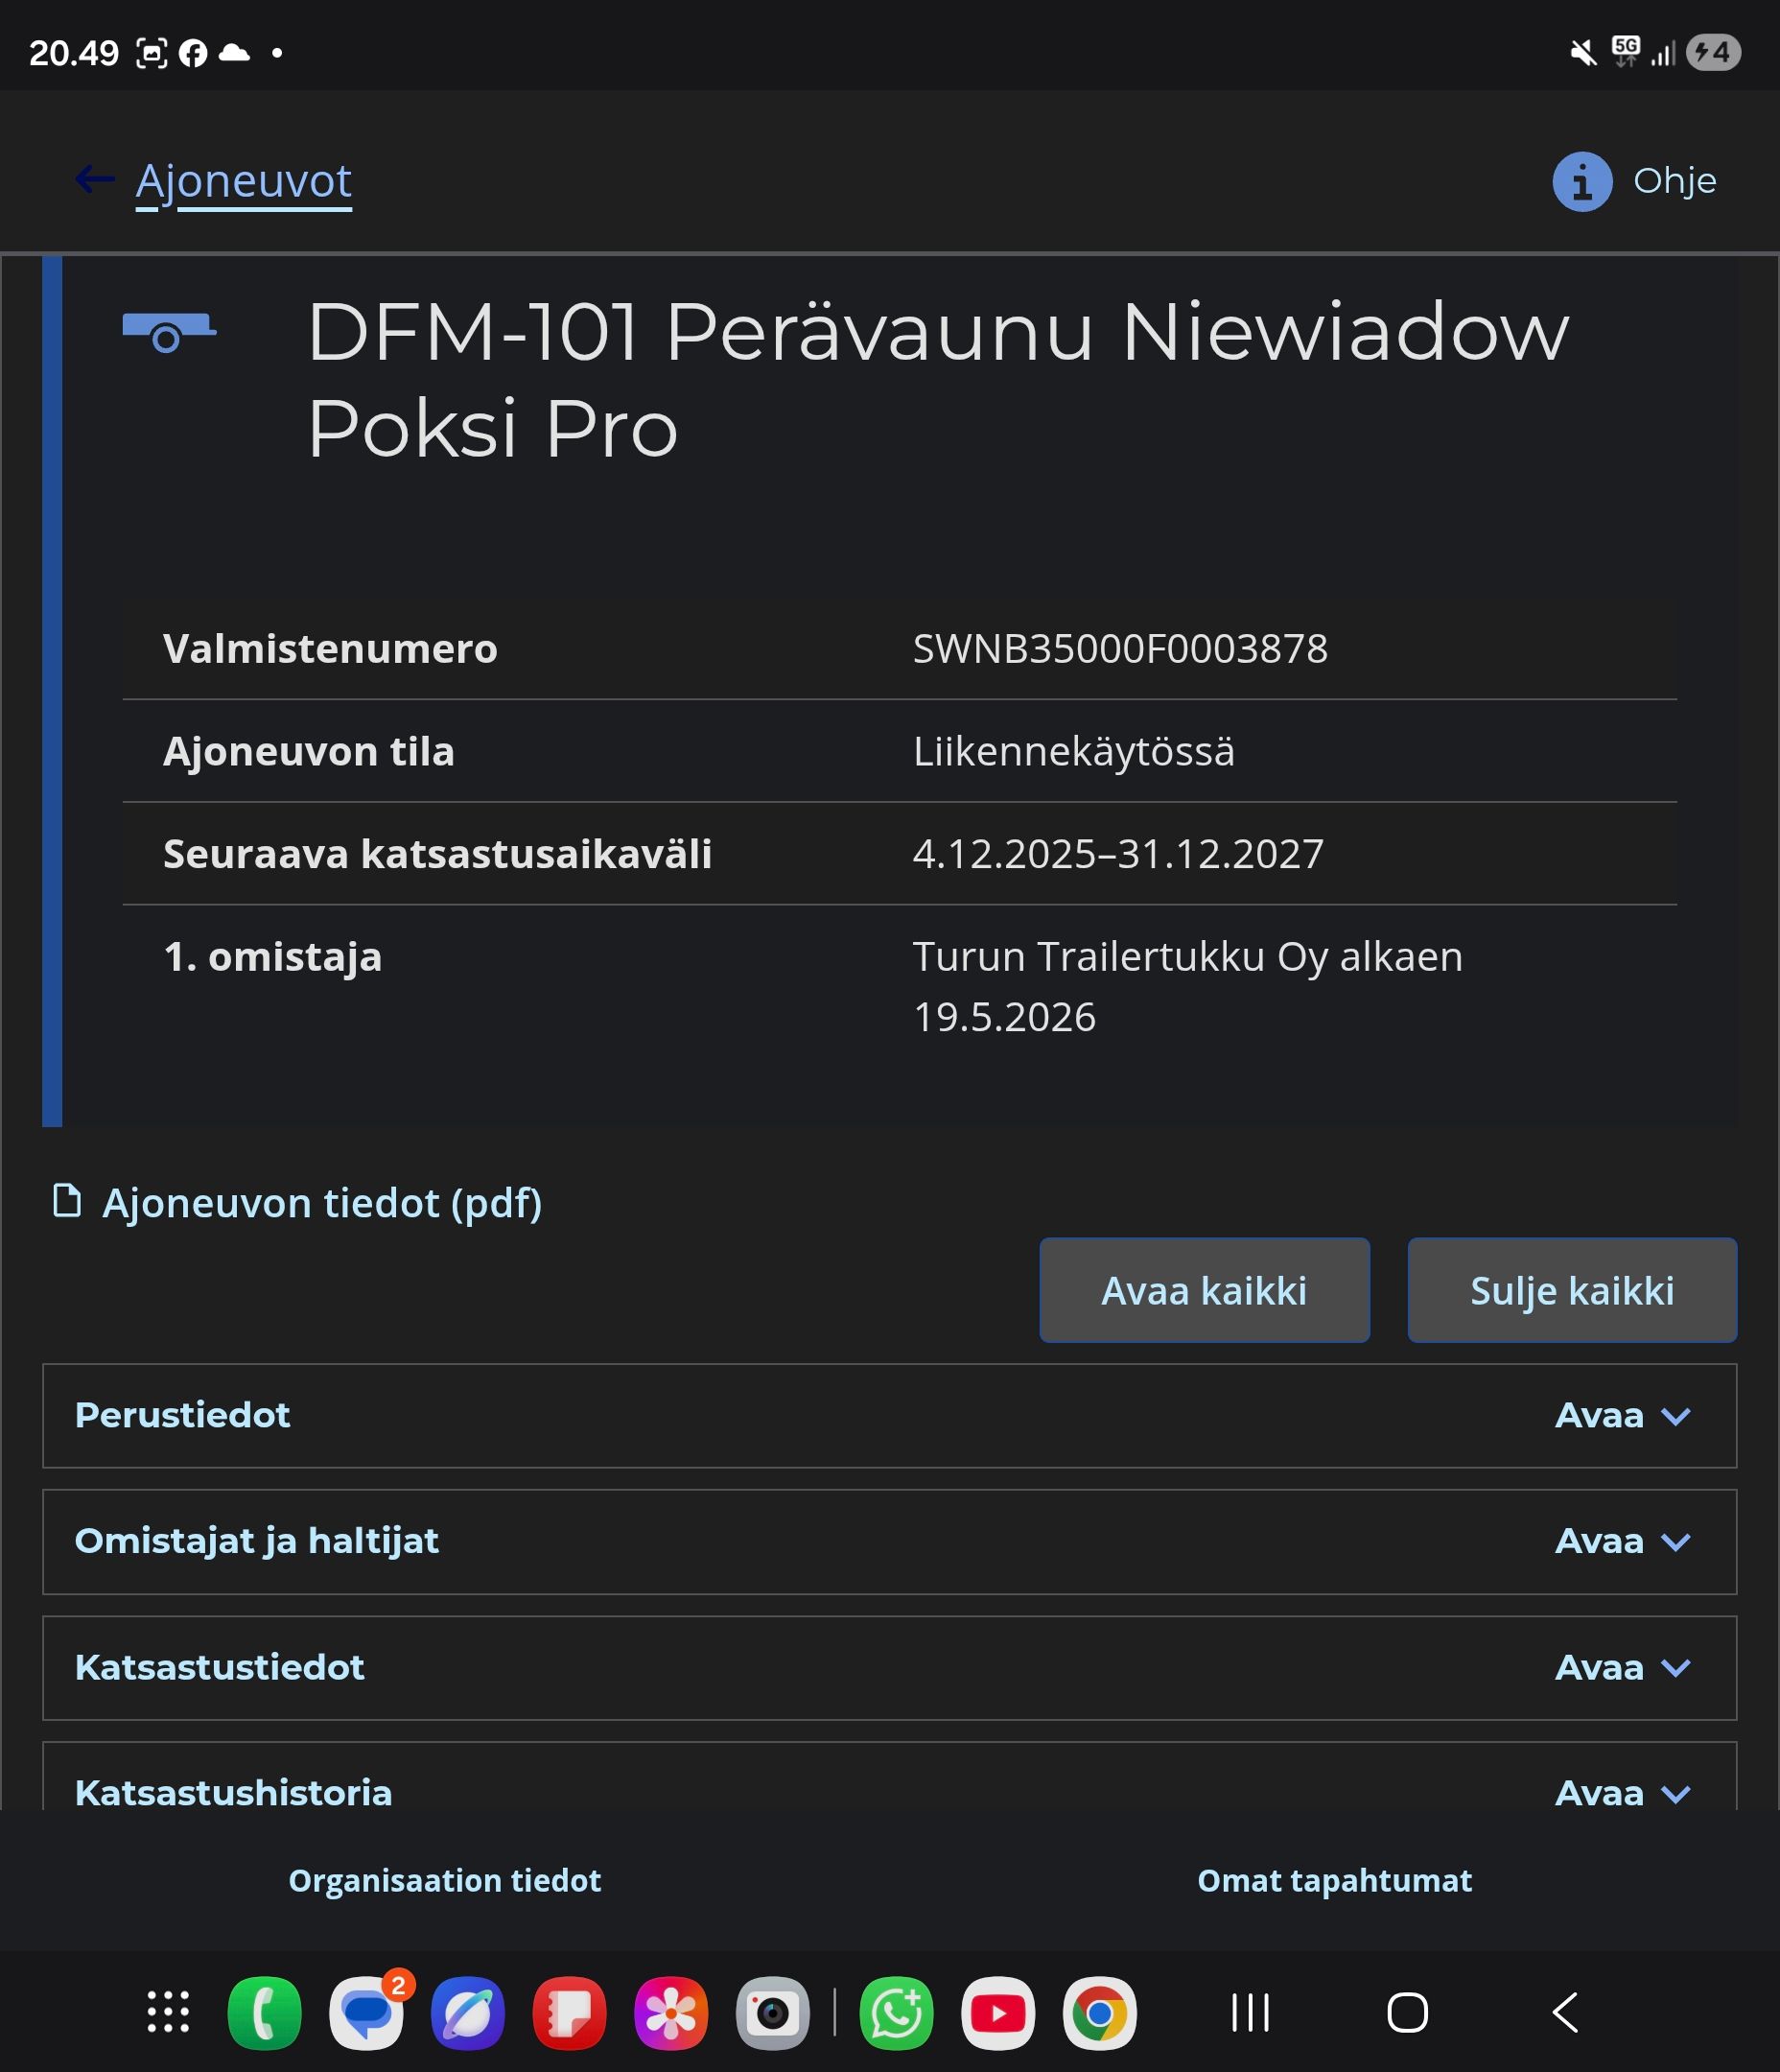
Task: Tap the recent apps navigation button
Action: (x=1250, y=2013)
